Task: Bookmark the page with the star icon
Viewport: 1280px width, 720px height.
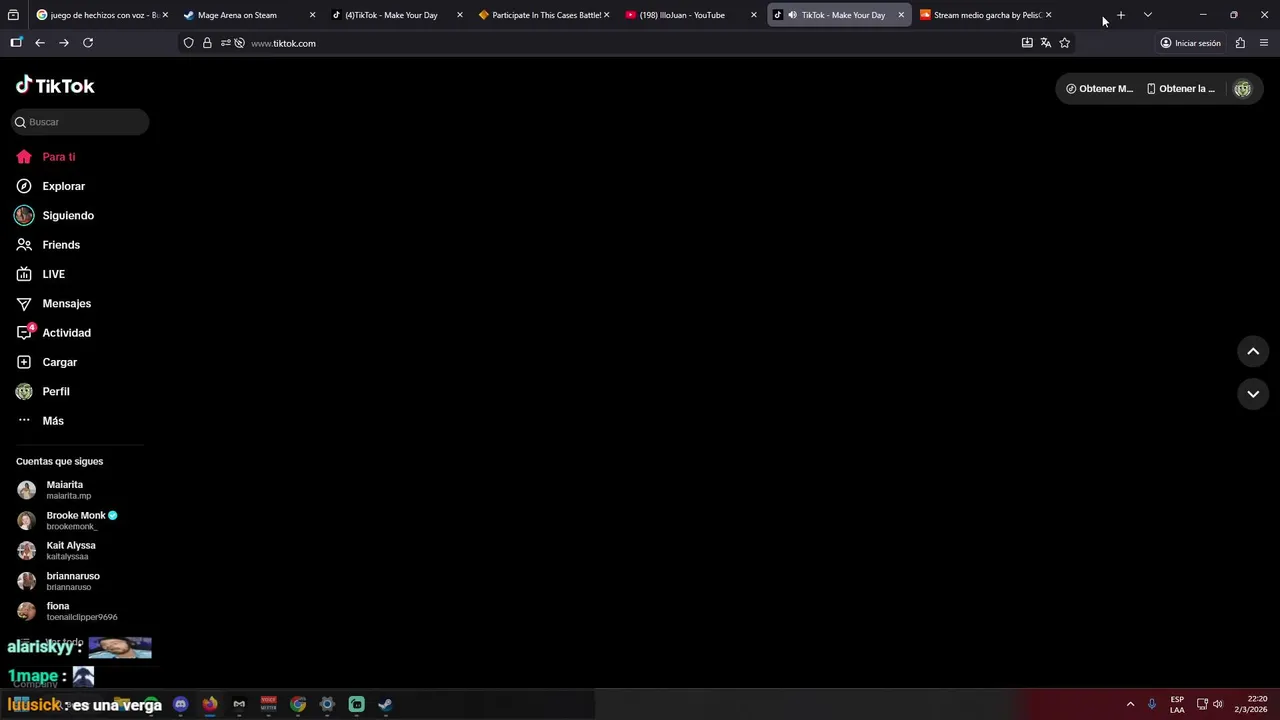Action: coord(1064,43)
